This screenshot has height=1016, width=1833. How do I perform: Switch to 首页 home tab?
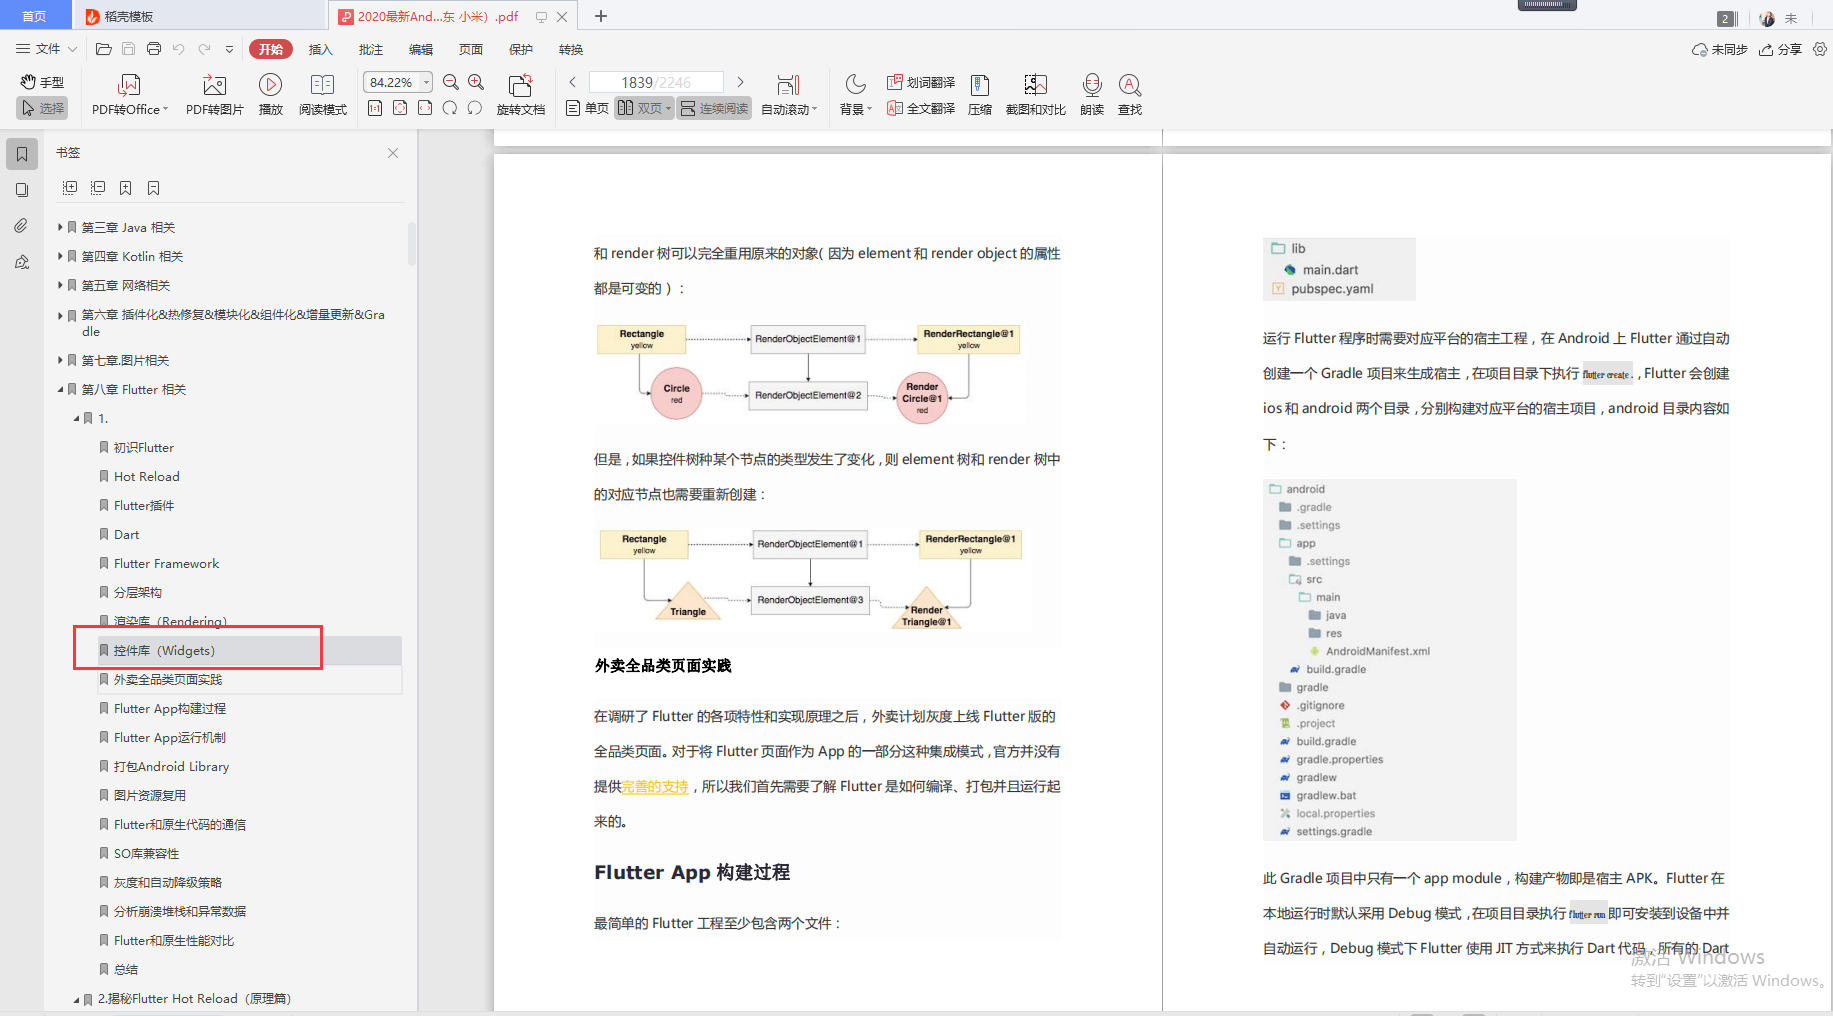click(x=35, y=16)
